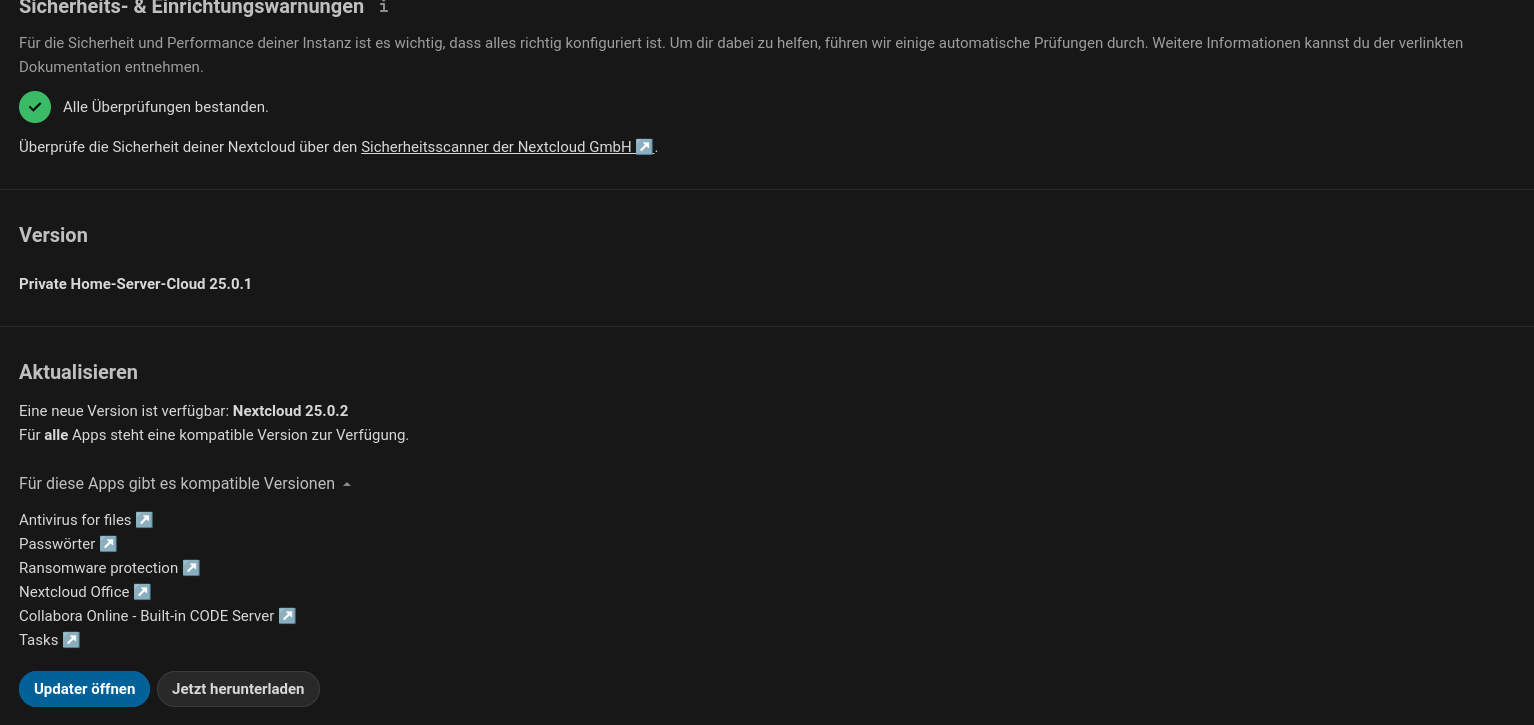Click the Updater öffnen button

[x=84, y=689]
